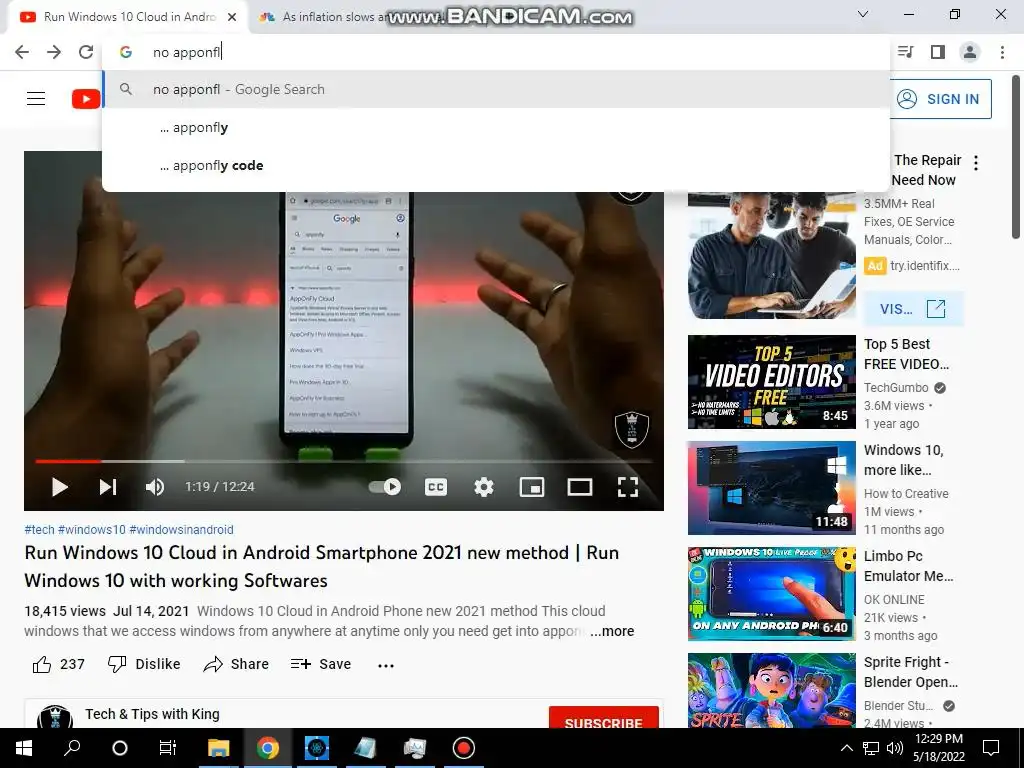Open the Tech & Tips with King channel avatar
1024x768 pixels.
point(55,717)
